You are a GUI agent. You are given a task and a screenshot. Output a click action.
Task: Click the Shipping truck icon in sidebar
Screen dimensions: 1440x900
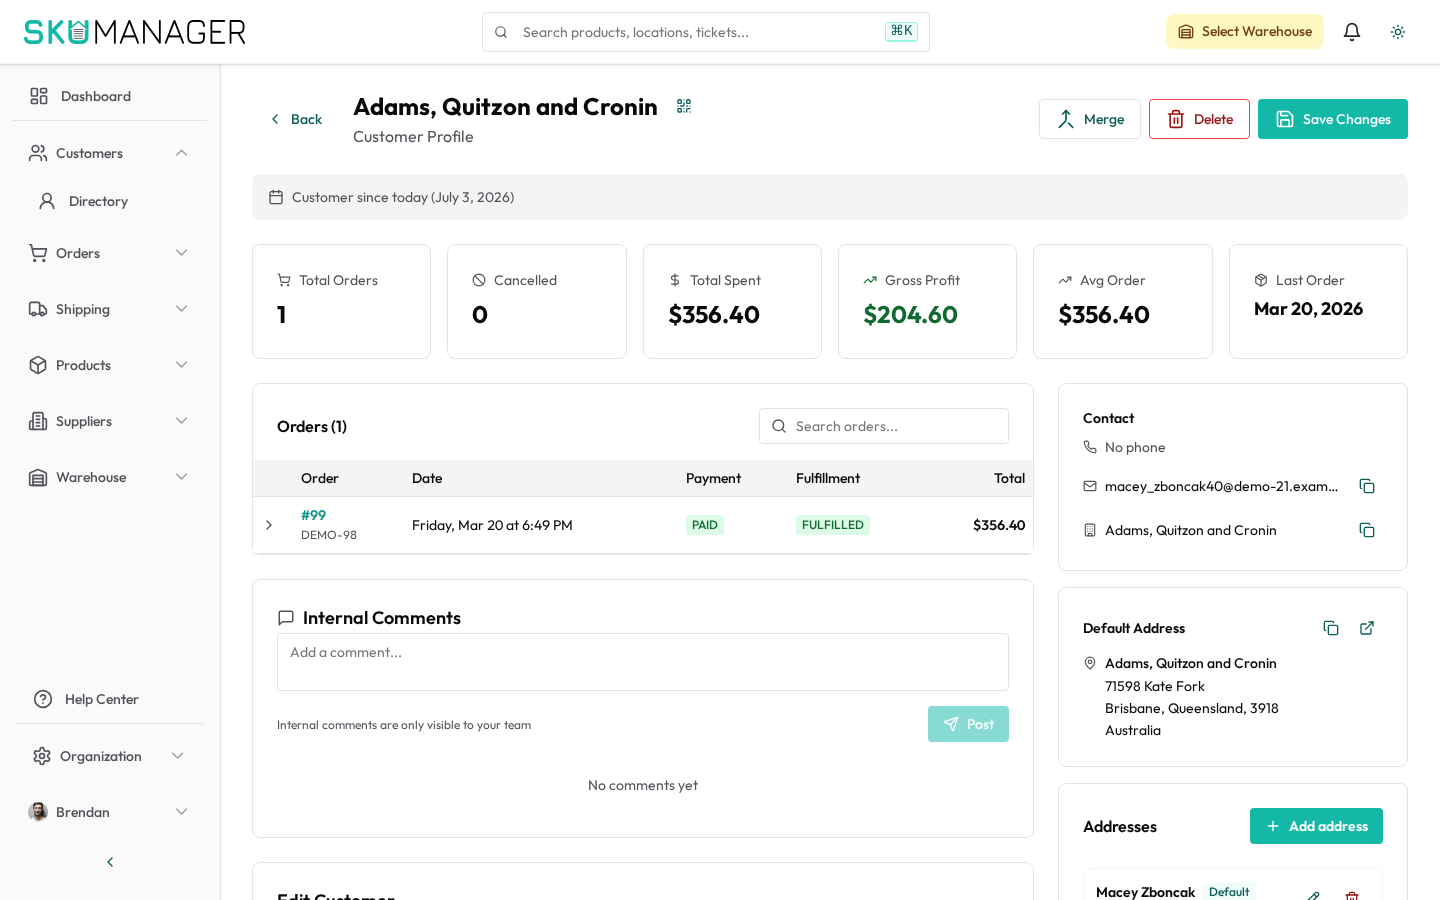(38, 309)
